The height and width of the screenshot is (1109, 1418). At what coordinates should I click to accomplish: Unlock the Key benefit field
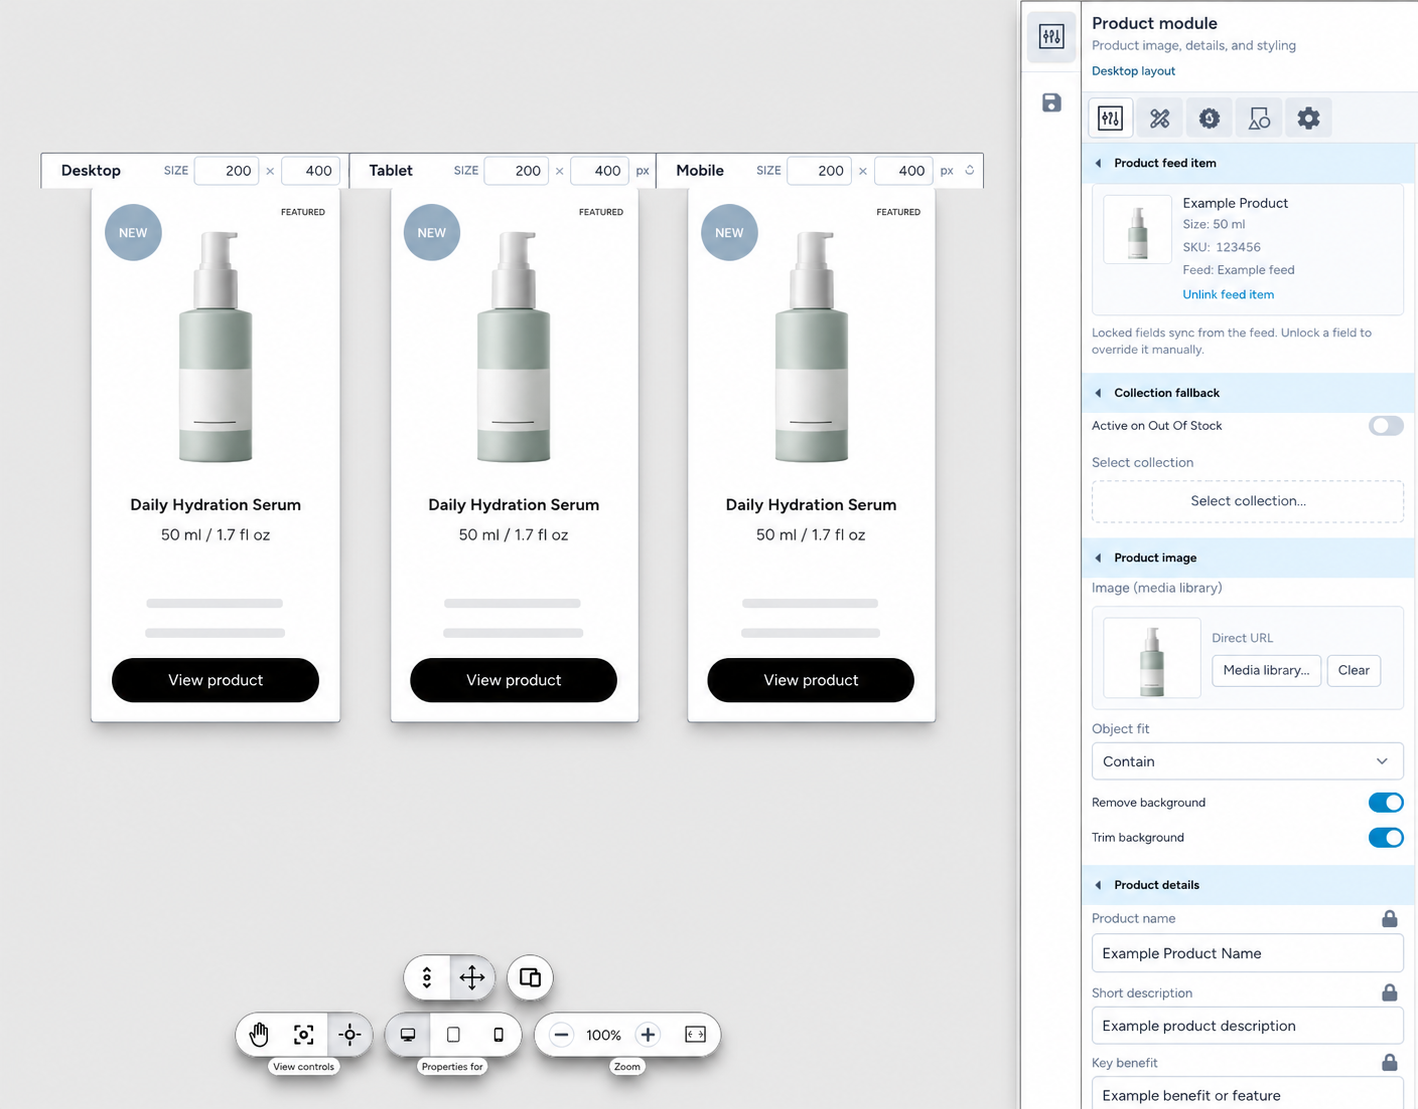click(1389, 1062)
